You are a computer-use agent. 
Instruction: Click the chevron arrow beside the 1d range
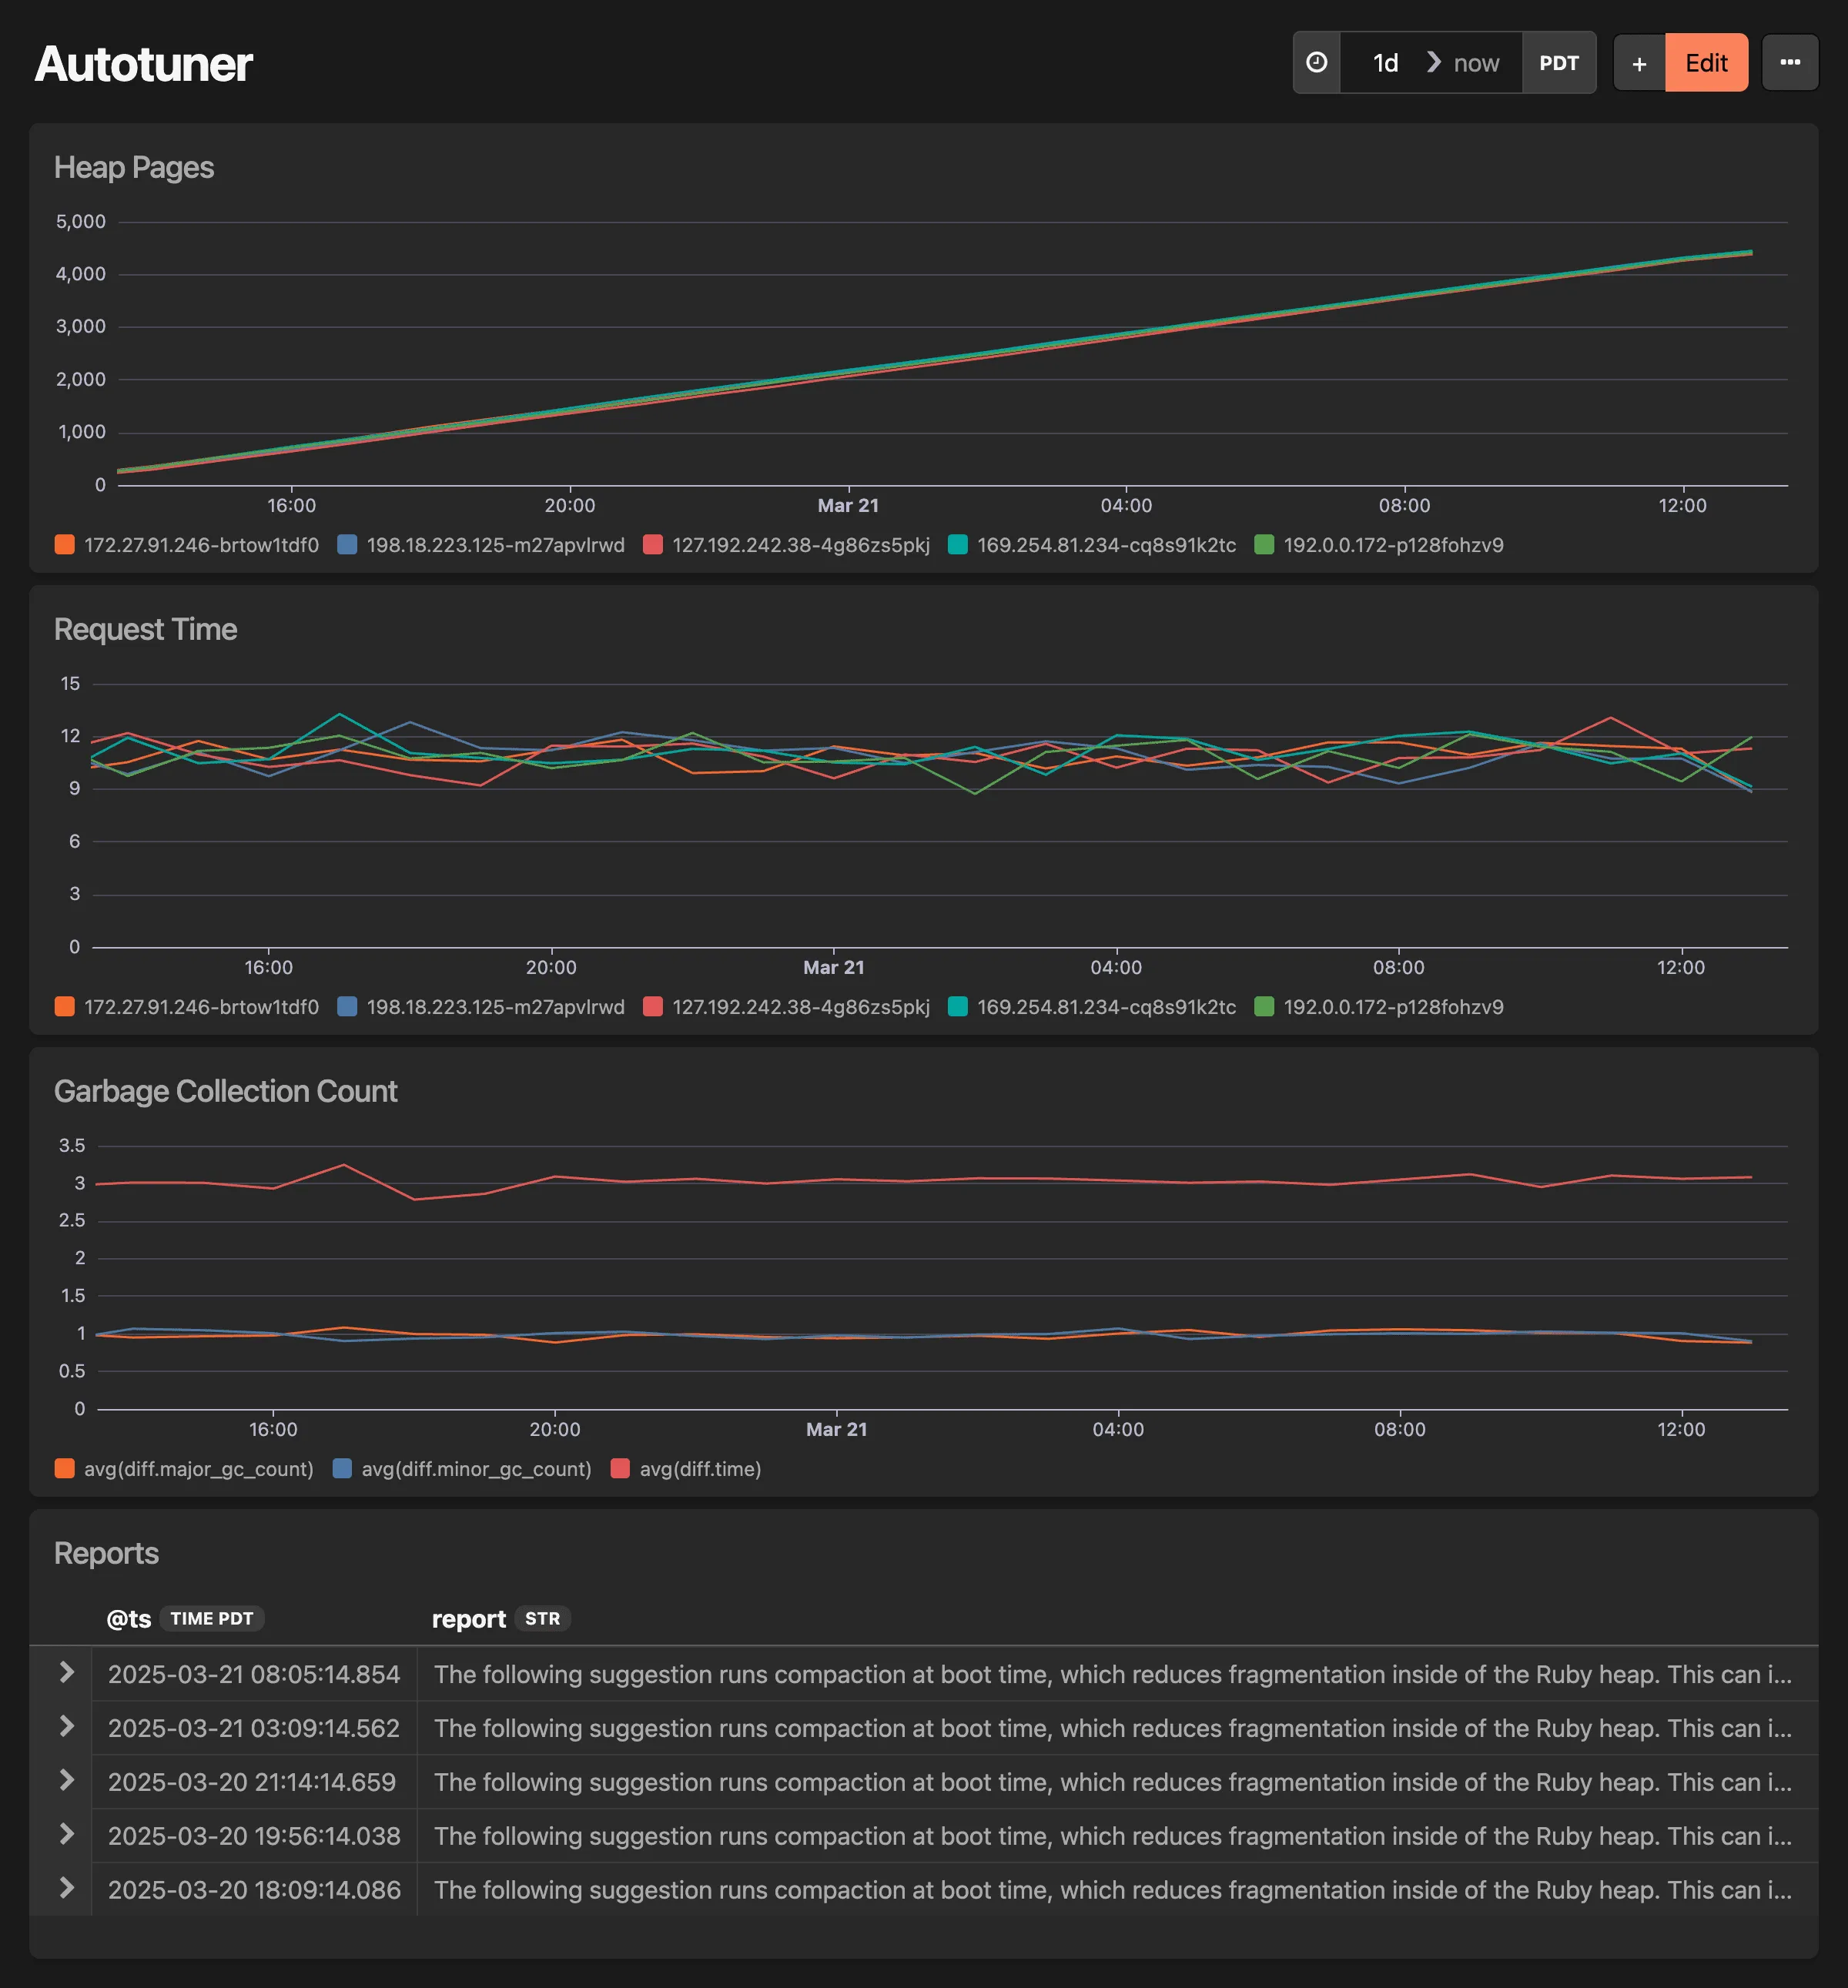(x=1435, y=62)
